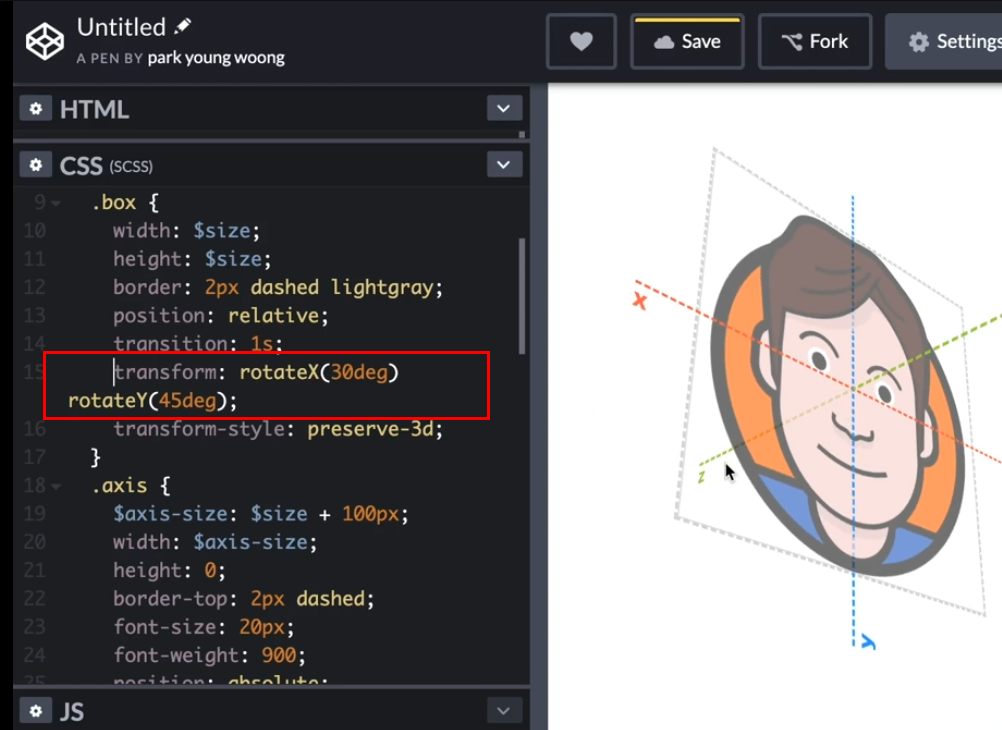Collapse the .box rule fold arrow
The width and height of the screenshot is (1002, 730).
click(x=56, y=203)
